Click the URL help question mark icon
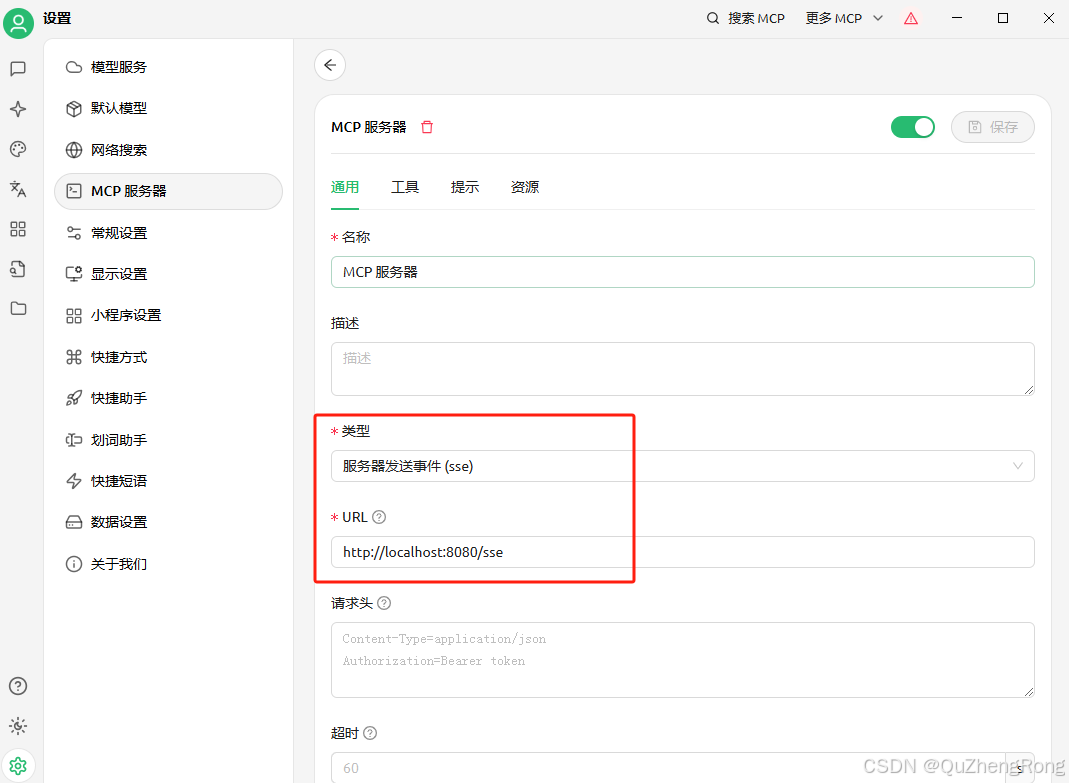The width and height of the screenshot is (1069, 783). [379, 517]
